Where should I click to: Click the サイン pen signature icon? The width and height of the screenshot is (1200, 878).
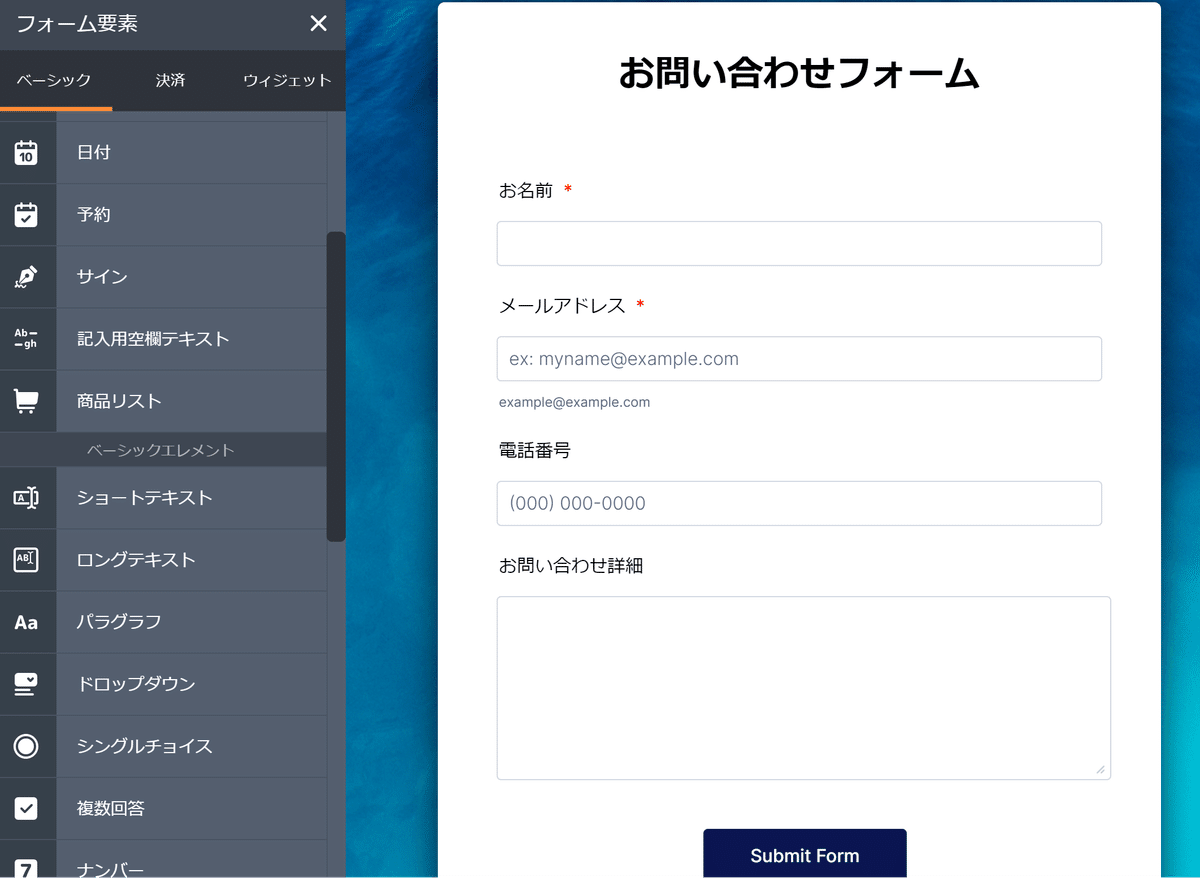[x=26, y=276]
